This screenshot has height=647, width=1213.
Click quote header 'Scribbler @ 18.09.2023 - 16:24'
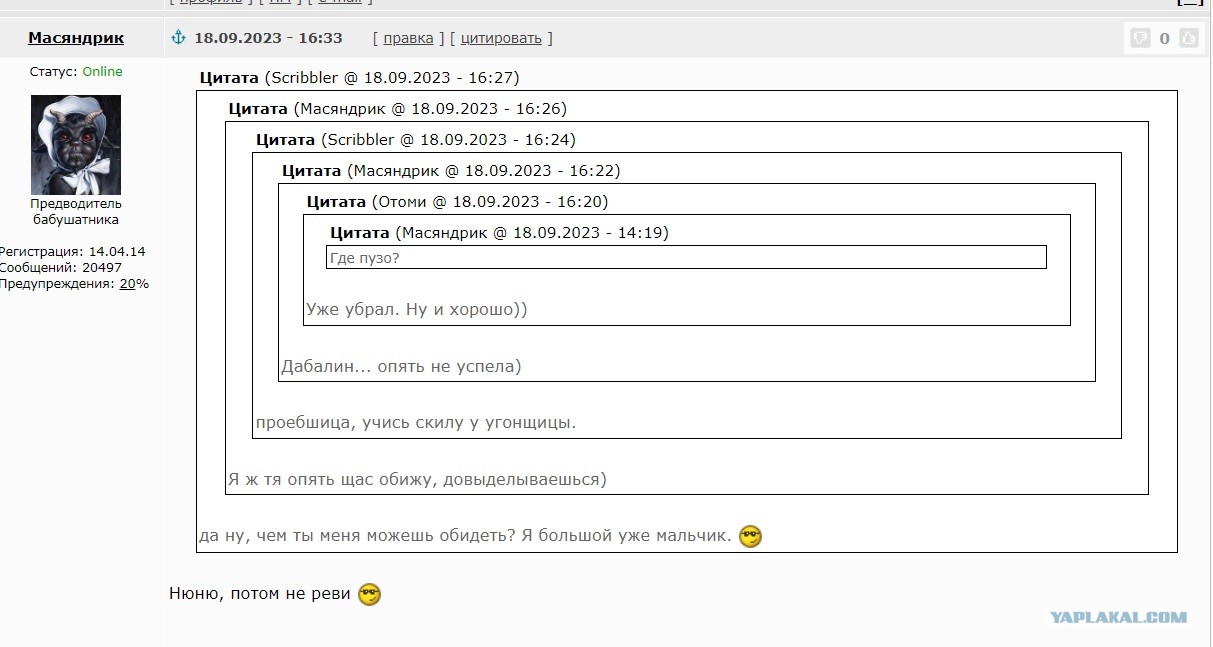pyautogui.click(x=447, y=140)
